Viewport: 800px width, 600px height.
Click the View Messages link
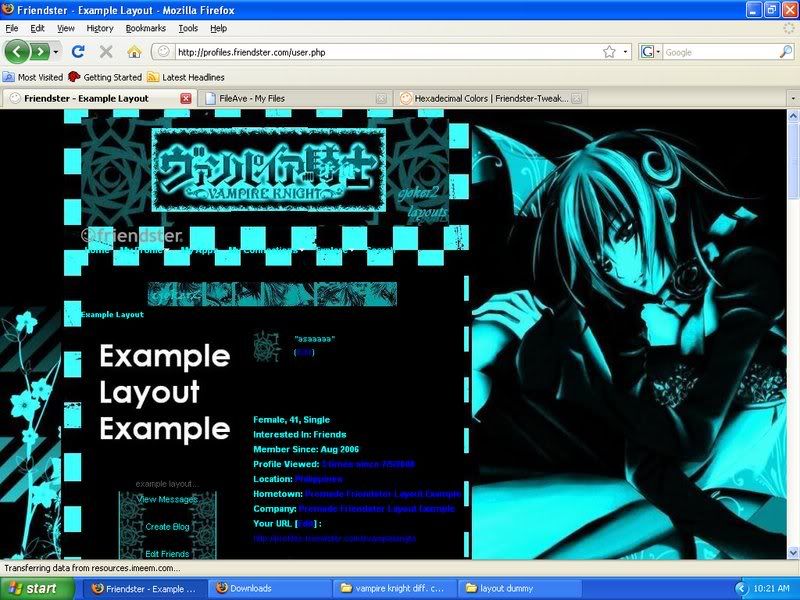click(x=167, y=499)
